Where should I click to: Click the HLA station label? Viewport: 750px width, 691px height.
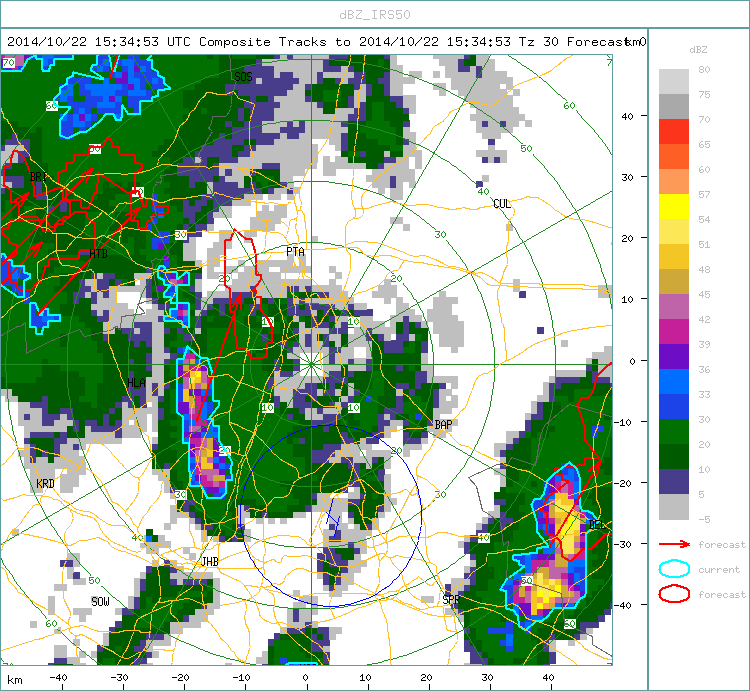pos(136,383)
